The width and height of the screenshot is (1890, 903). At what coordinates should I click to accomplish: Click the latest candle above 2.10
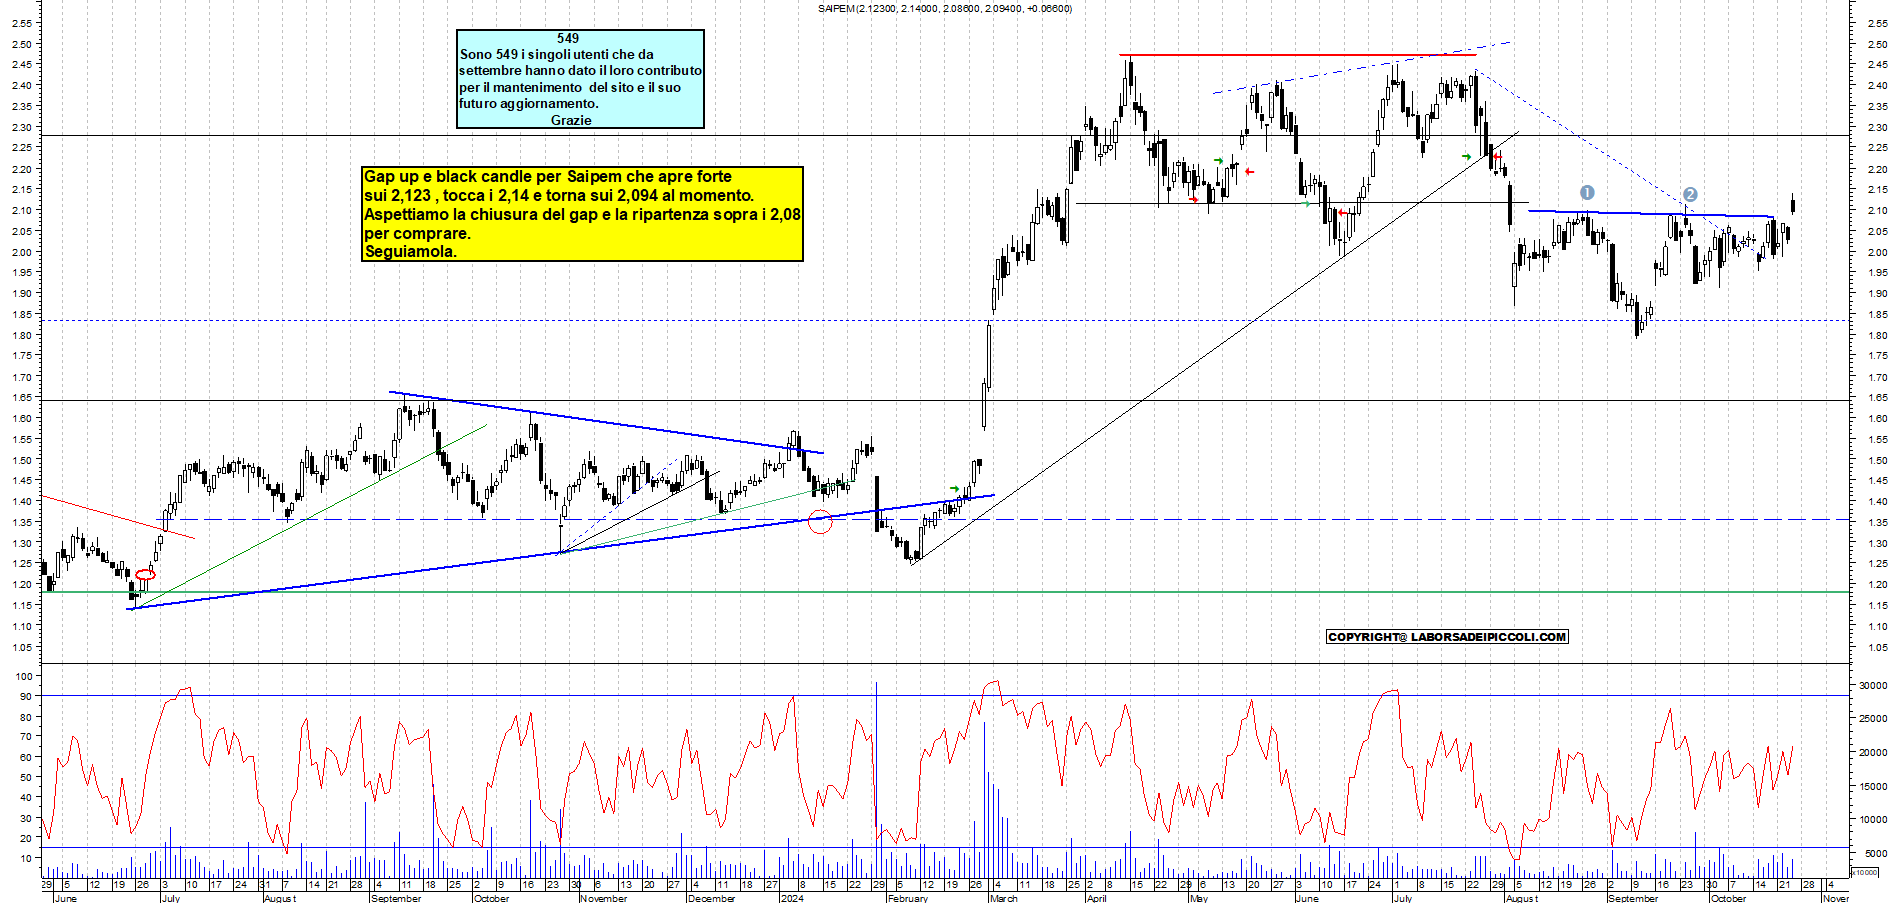click(1793, 205)
